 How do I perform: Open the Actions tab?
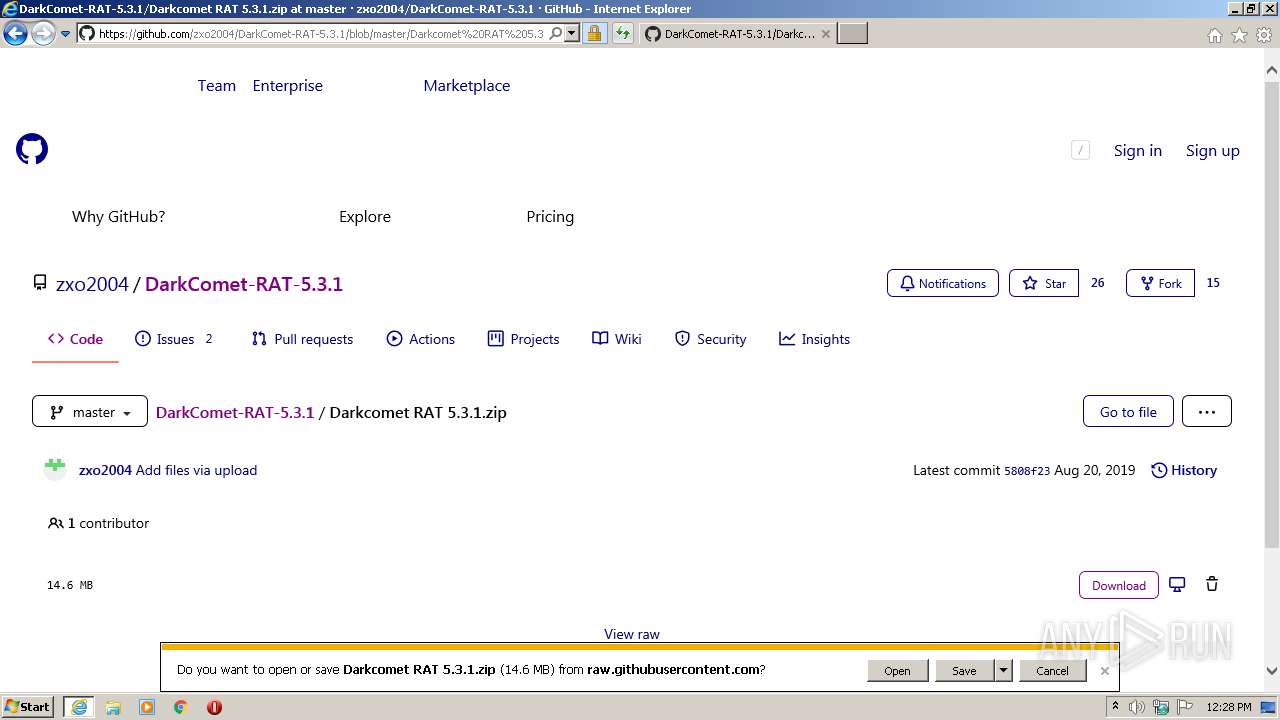(421, 339)
